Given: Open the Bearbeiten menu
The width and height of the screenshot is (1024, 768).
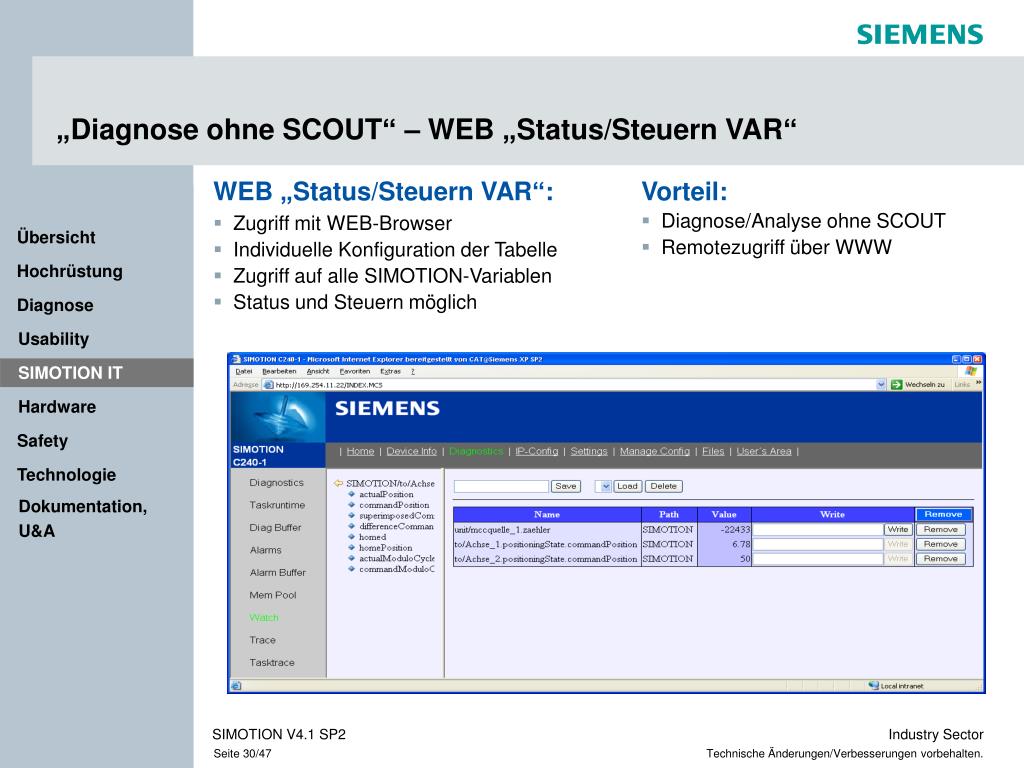Looking at the screenshot, I should (279, 371).
